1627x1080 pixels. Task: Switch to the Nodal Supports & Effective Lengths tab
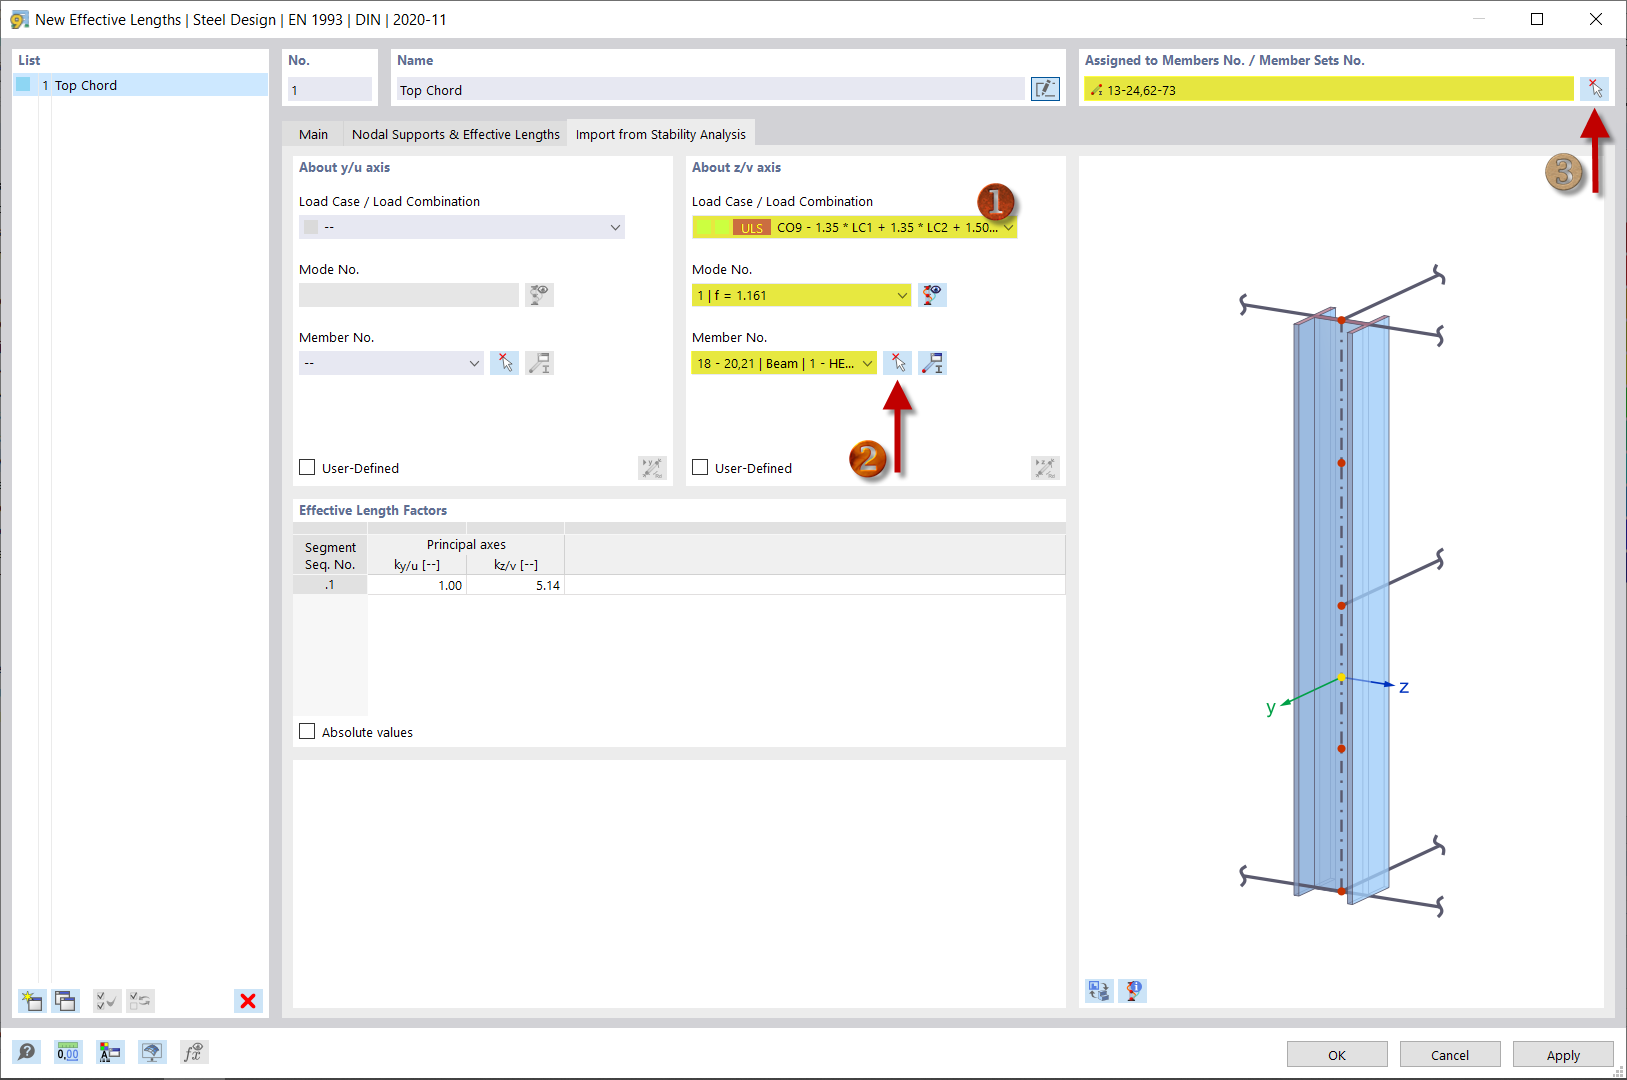tap(454, 133)
